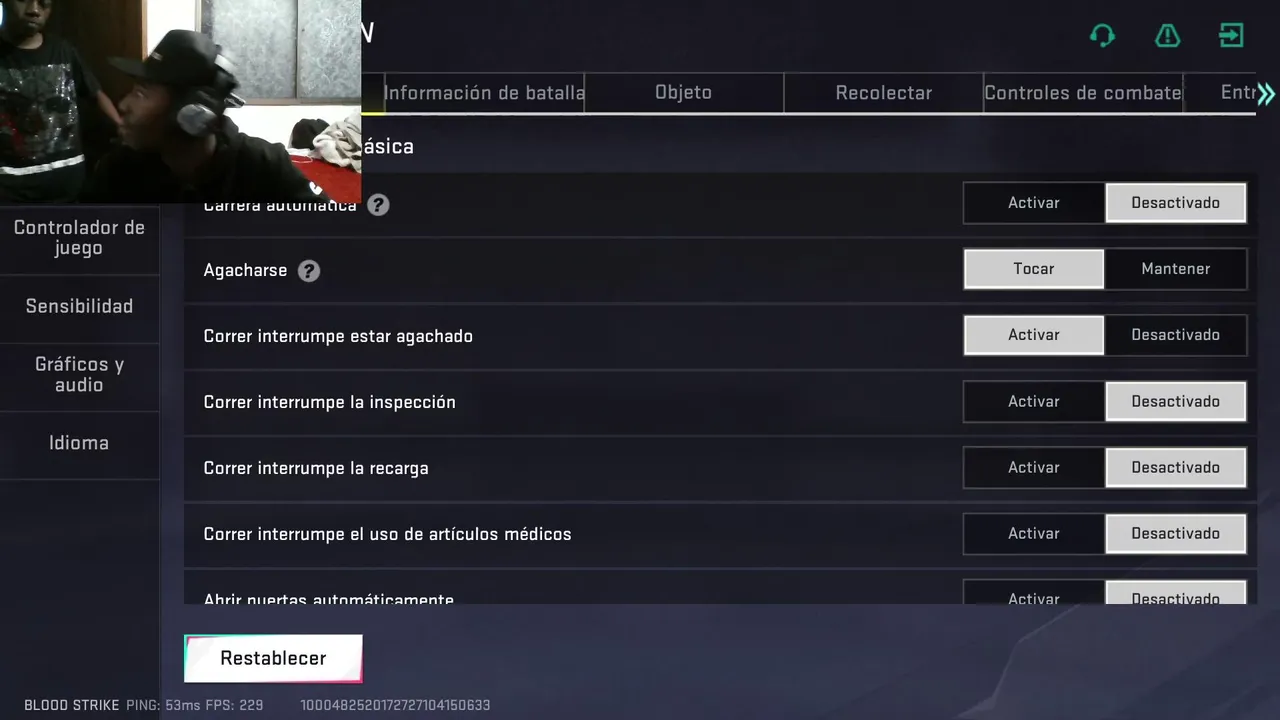Open help icon beside Agacharse
Viewport: 1280px width, 720px height.
coord(309,270)
